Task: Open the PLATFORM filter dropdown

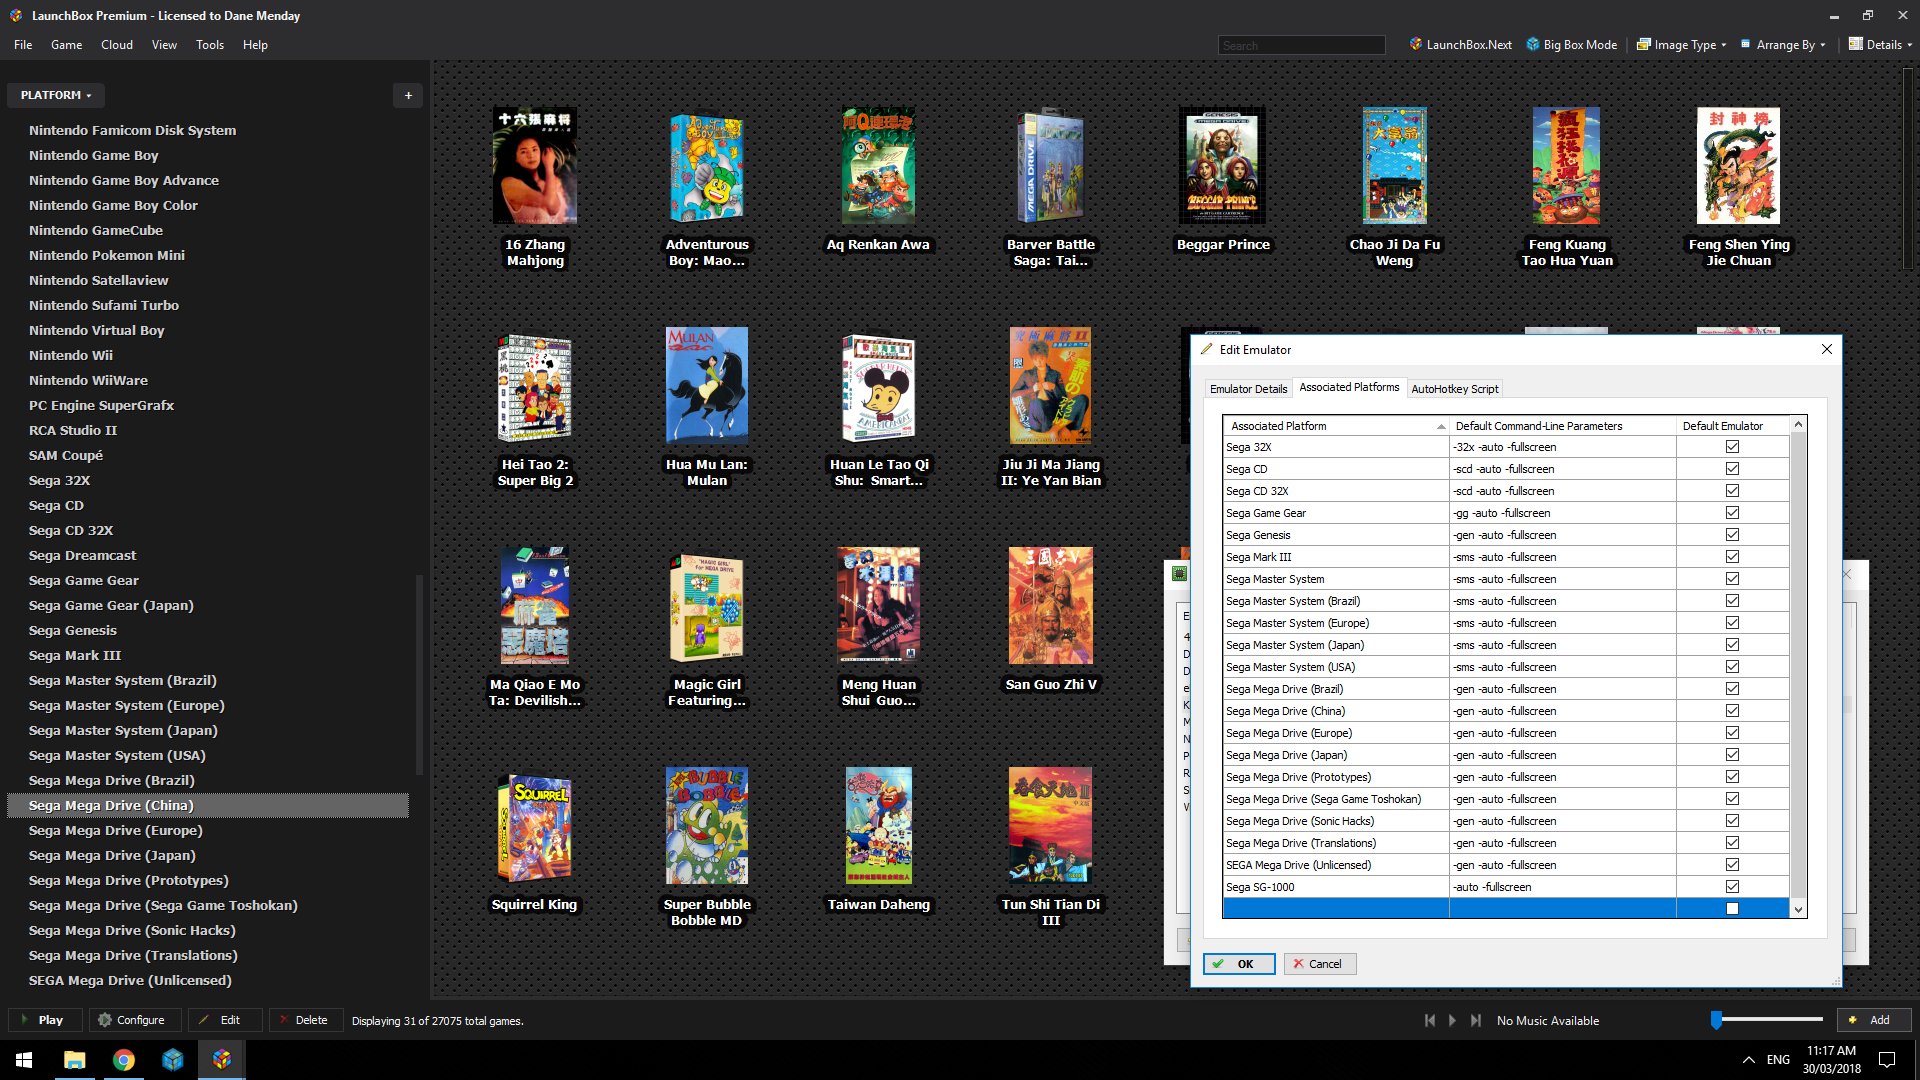Action: pyautogui.click(x=56, y=95)
